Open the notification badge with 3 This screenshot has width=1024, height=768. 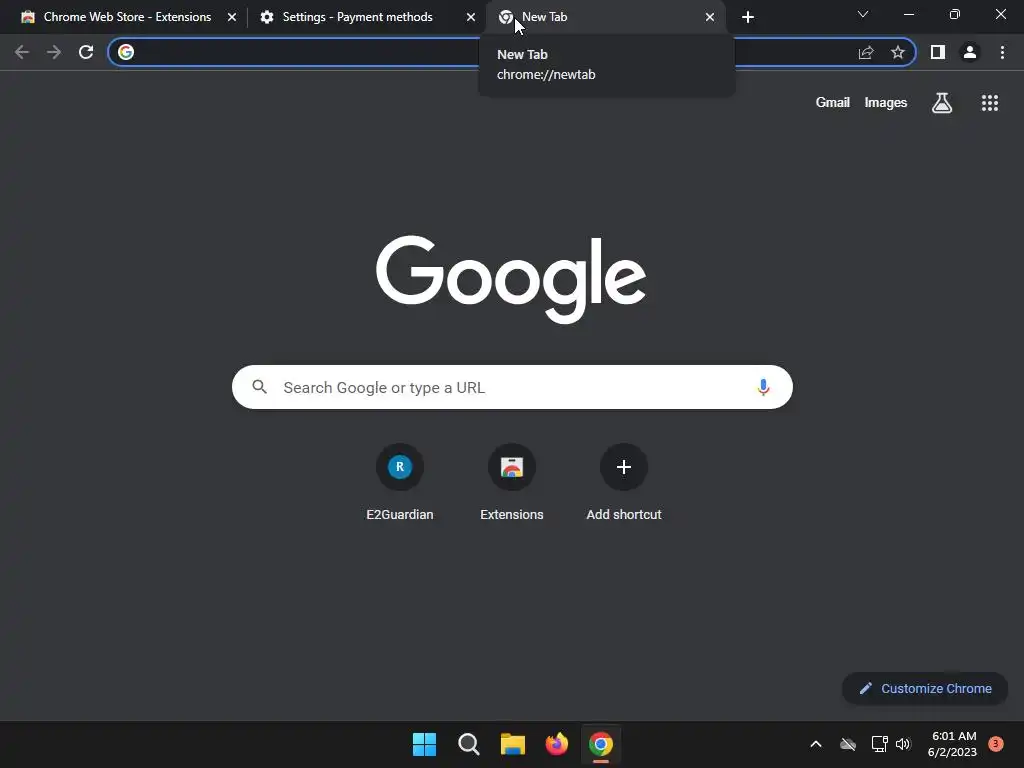click(996, 744)
